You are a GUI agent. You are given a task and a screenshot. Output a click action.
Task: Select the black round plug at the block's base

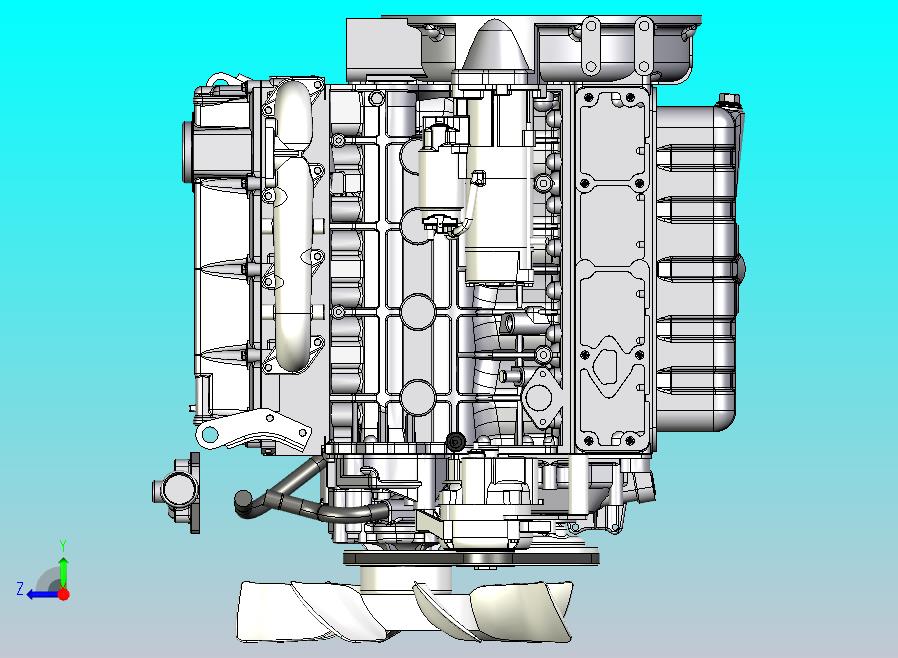[455, 441]
